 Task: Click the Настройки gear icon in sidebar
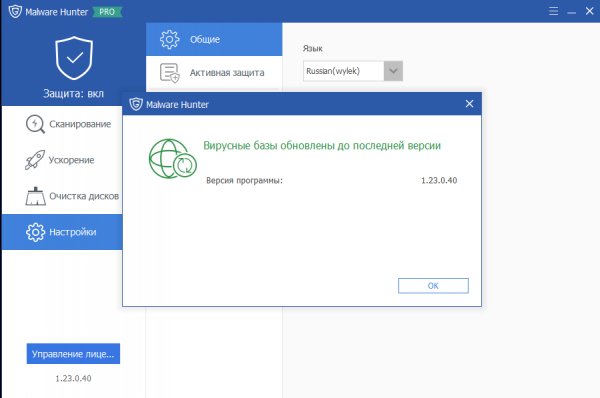tap(35, 232)
